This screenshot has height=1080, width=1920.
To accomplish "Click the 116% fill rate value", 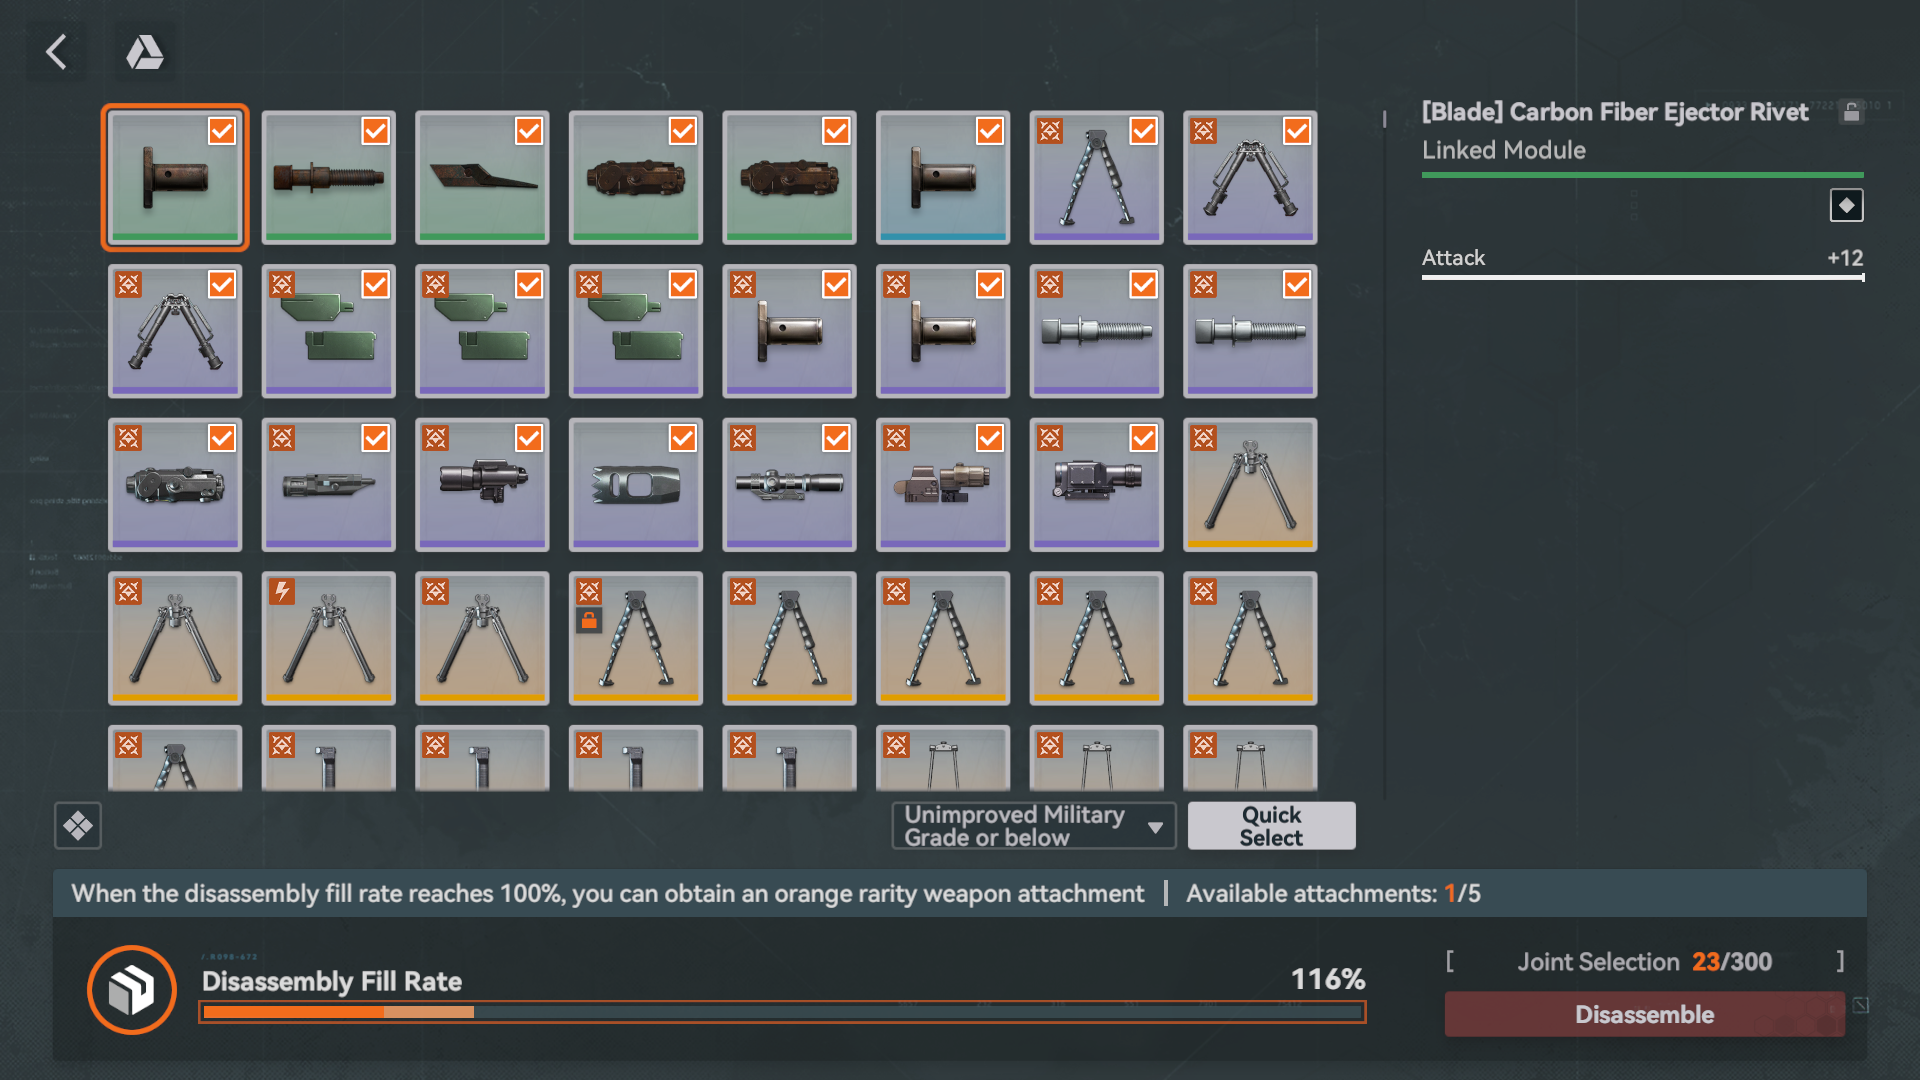I will pyautogui.click(x=1327, y=979).
